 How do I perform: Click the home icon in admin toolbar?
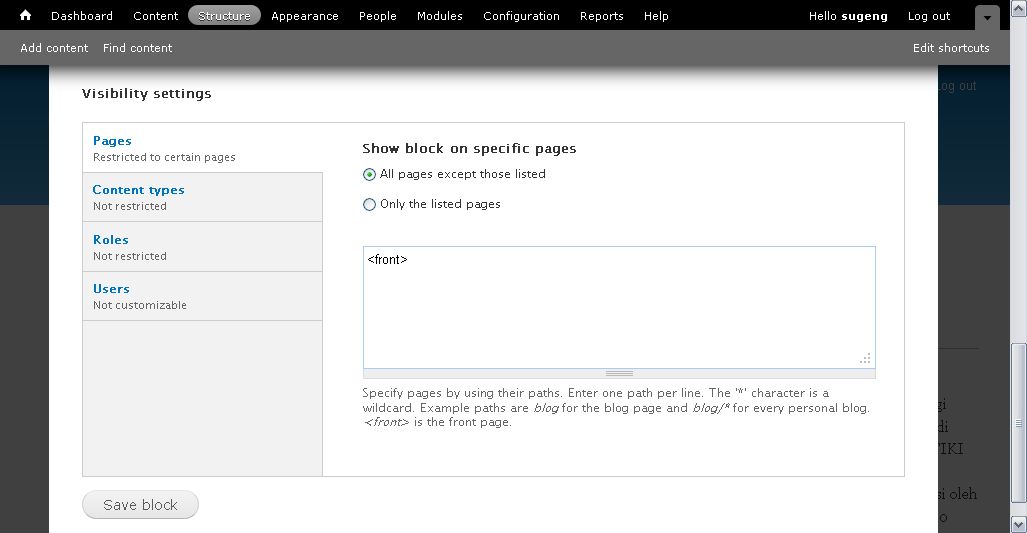point(26,16)
